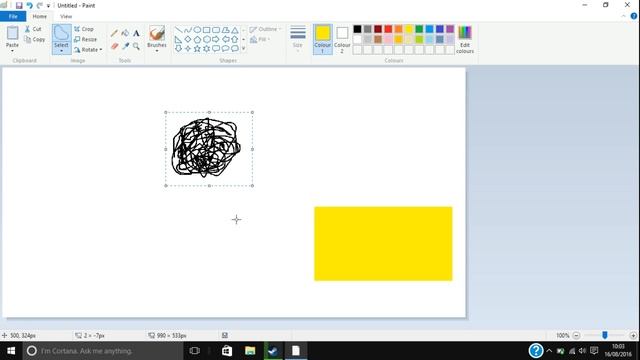Choose the Polygon shape

(225, 30)
